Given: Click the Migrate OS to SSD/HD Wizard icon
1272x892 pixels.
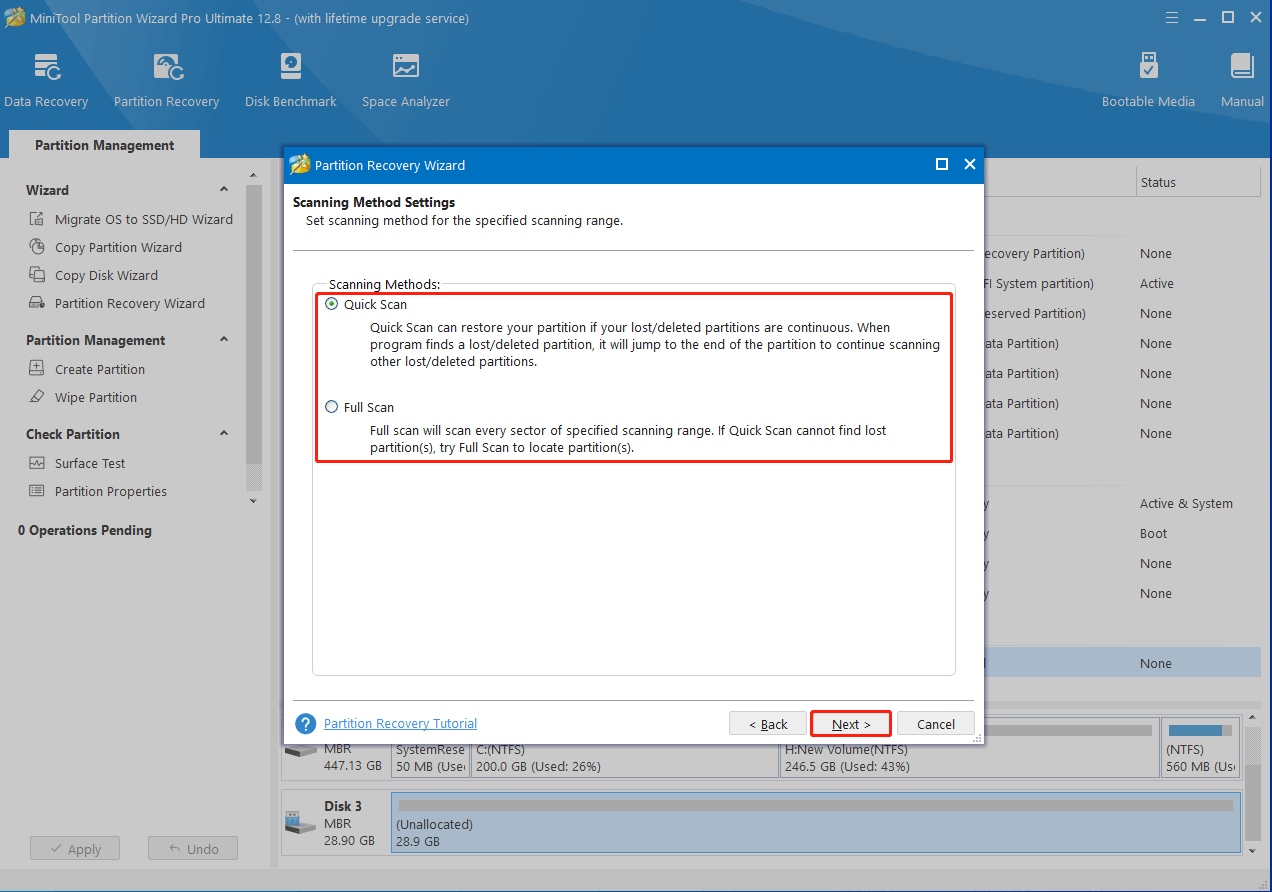Looking at the screenshot, I should click(37, 219).
